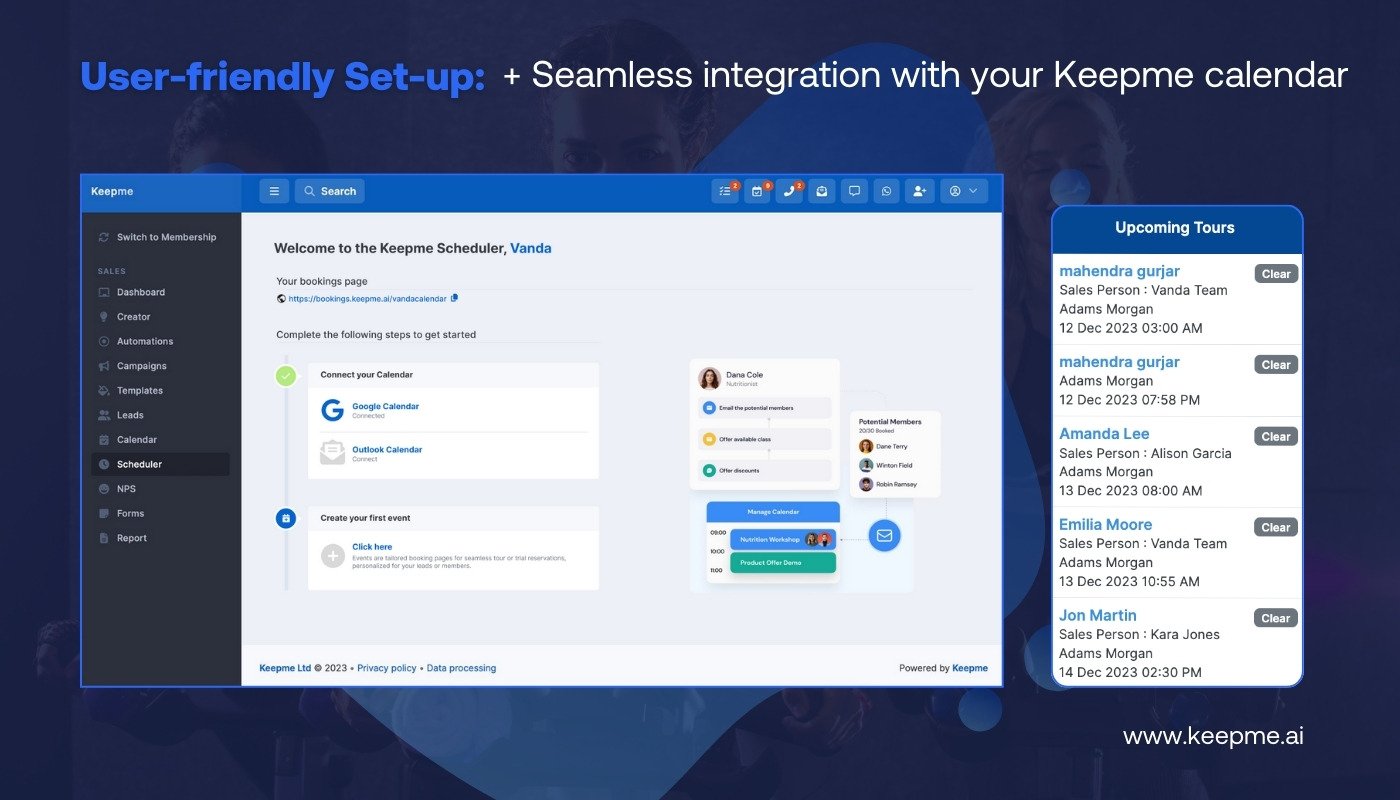Open the tasks checklist icon in top bar
This screenshot has width=1400, height=800.
click(725, 191)
